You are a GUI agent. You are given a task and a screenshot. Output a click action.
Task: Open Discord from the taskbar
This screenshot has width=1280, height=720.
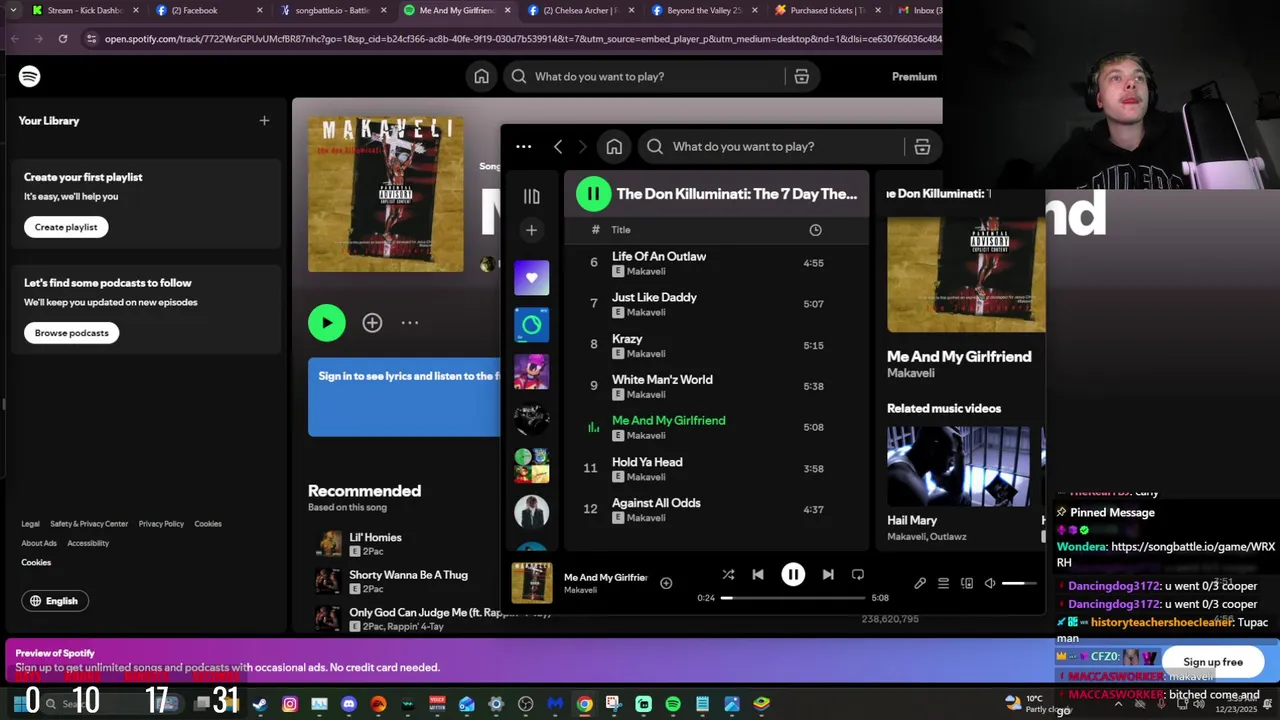click(349, 704)
